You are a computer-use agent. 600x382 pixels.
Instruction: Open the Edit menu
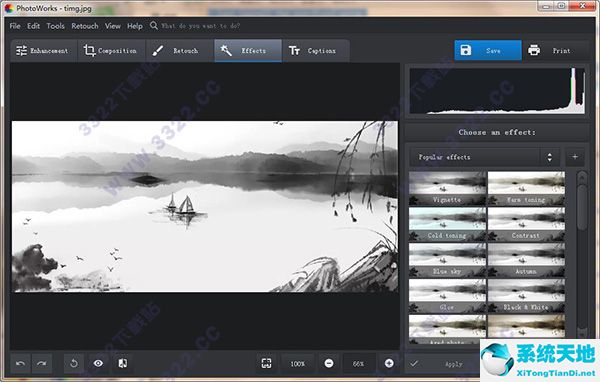pyautogui.click(x=33, y=26)
